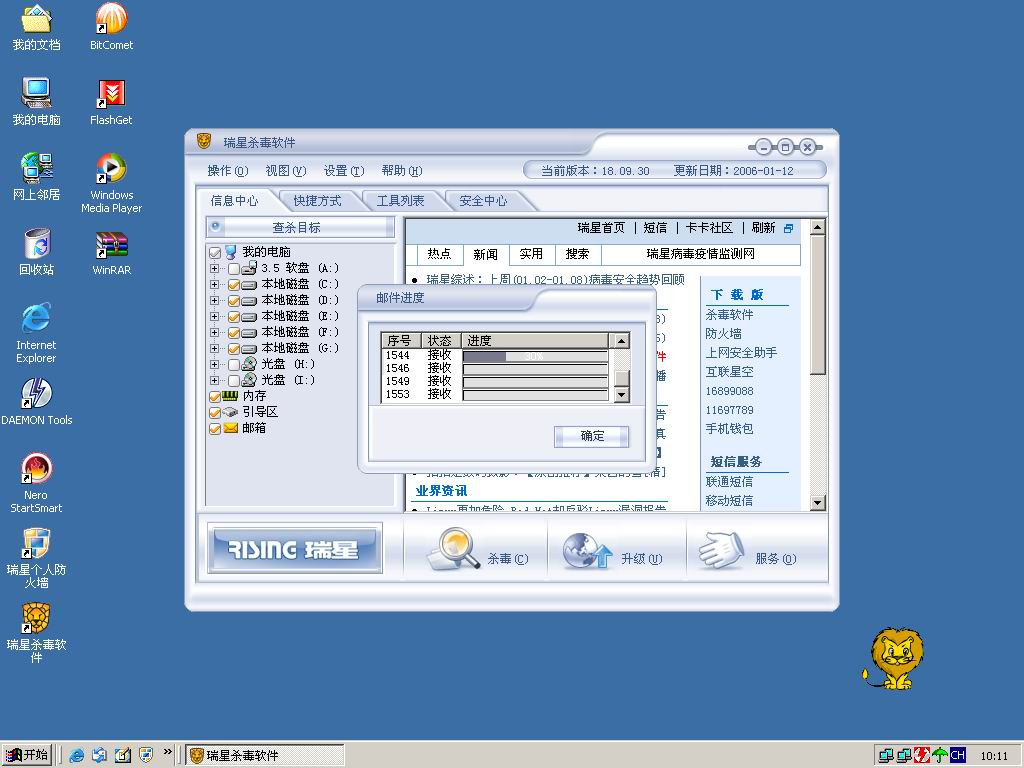Open the 瑞星首页 link
1024x768 pixels.
(601, 228)
